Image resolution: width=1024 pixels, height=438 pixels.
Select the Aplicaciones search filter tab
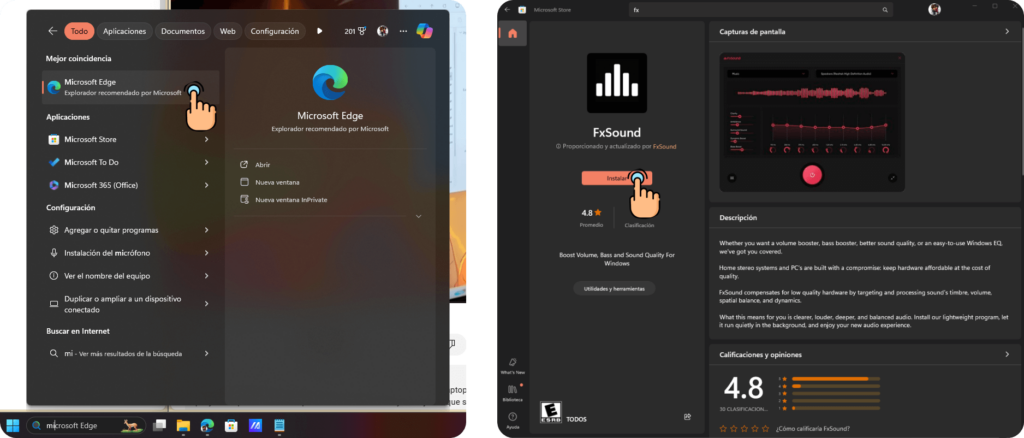pyautogui.click(x=124, y=31)
